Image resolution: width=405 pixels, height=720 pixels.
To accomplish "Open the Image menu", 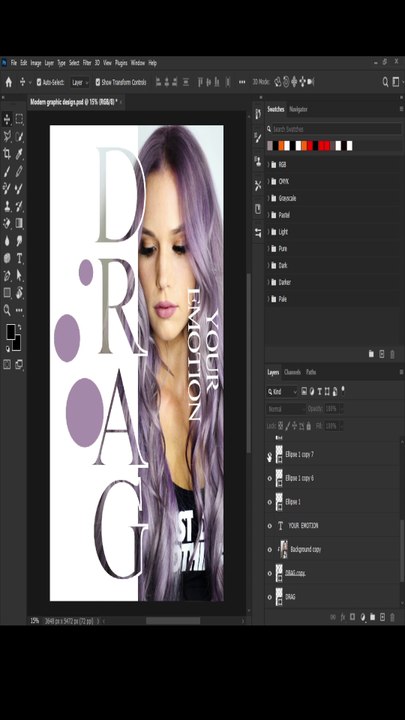I will 36,63.
